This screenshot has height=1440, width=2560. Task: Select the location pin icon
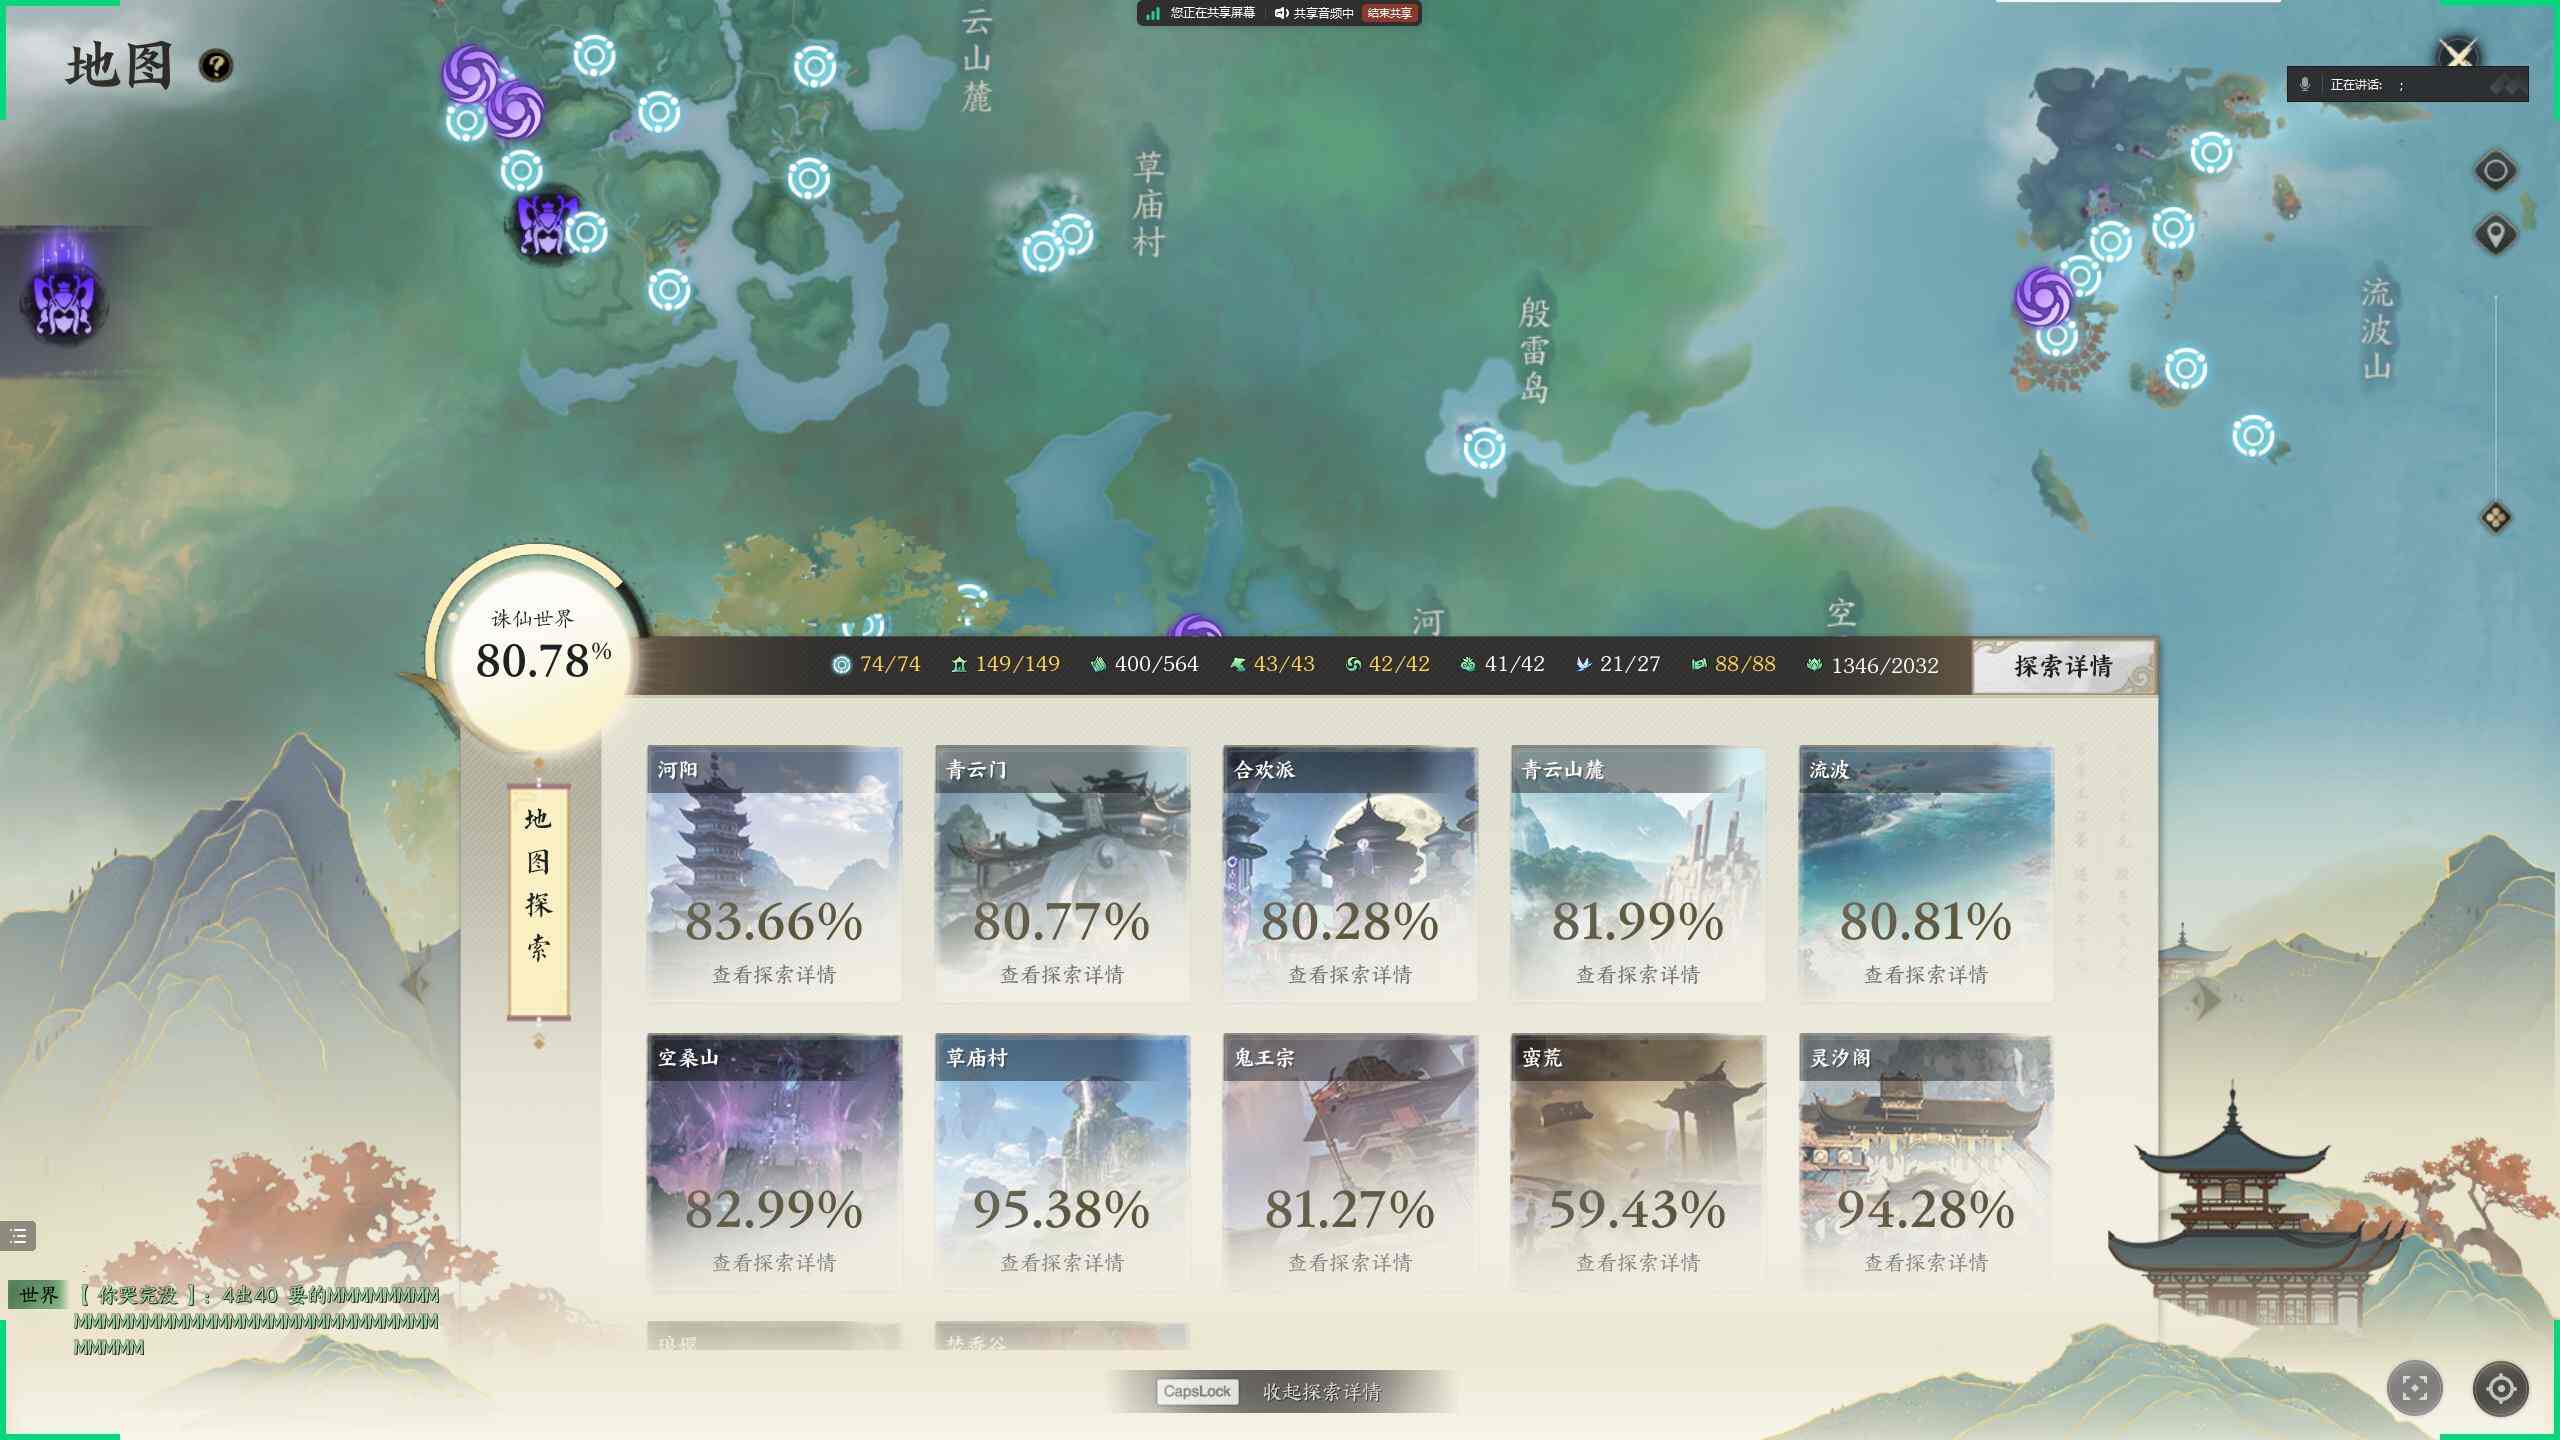2495,236
